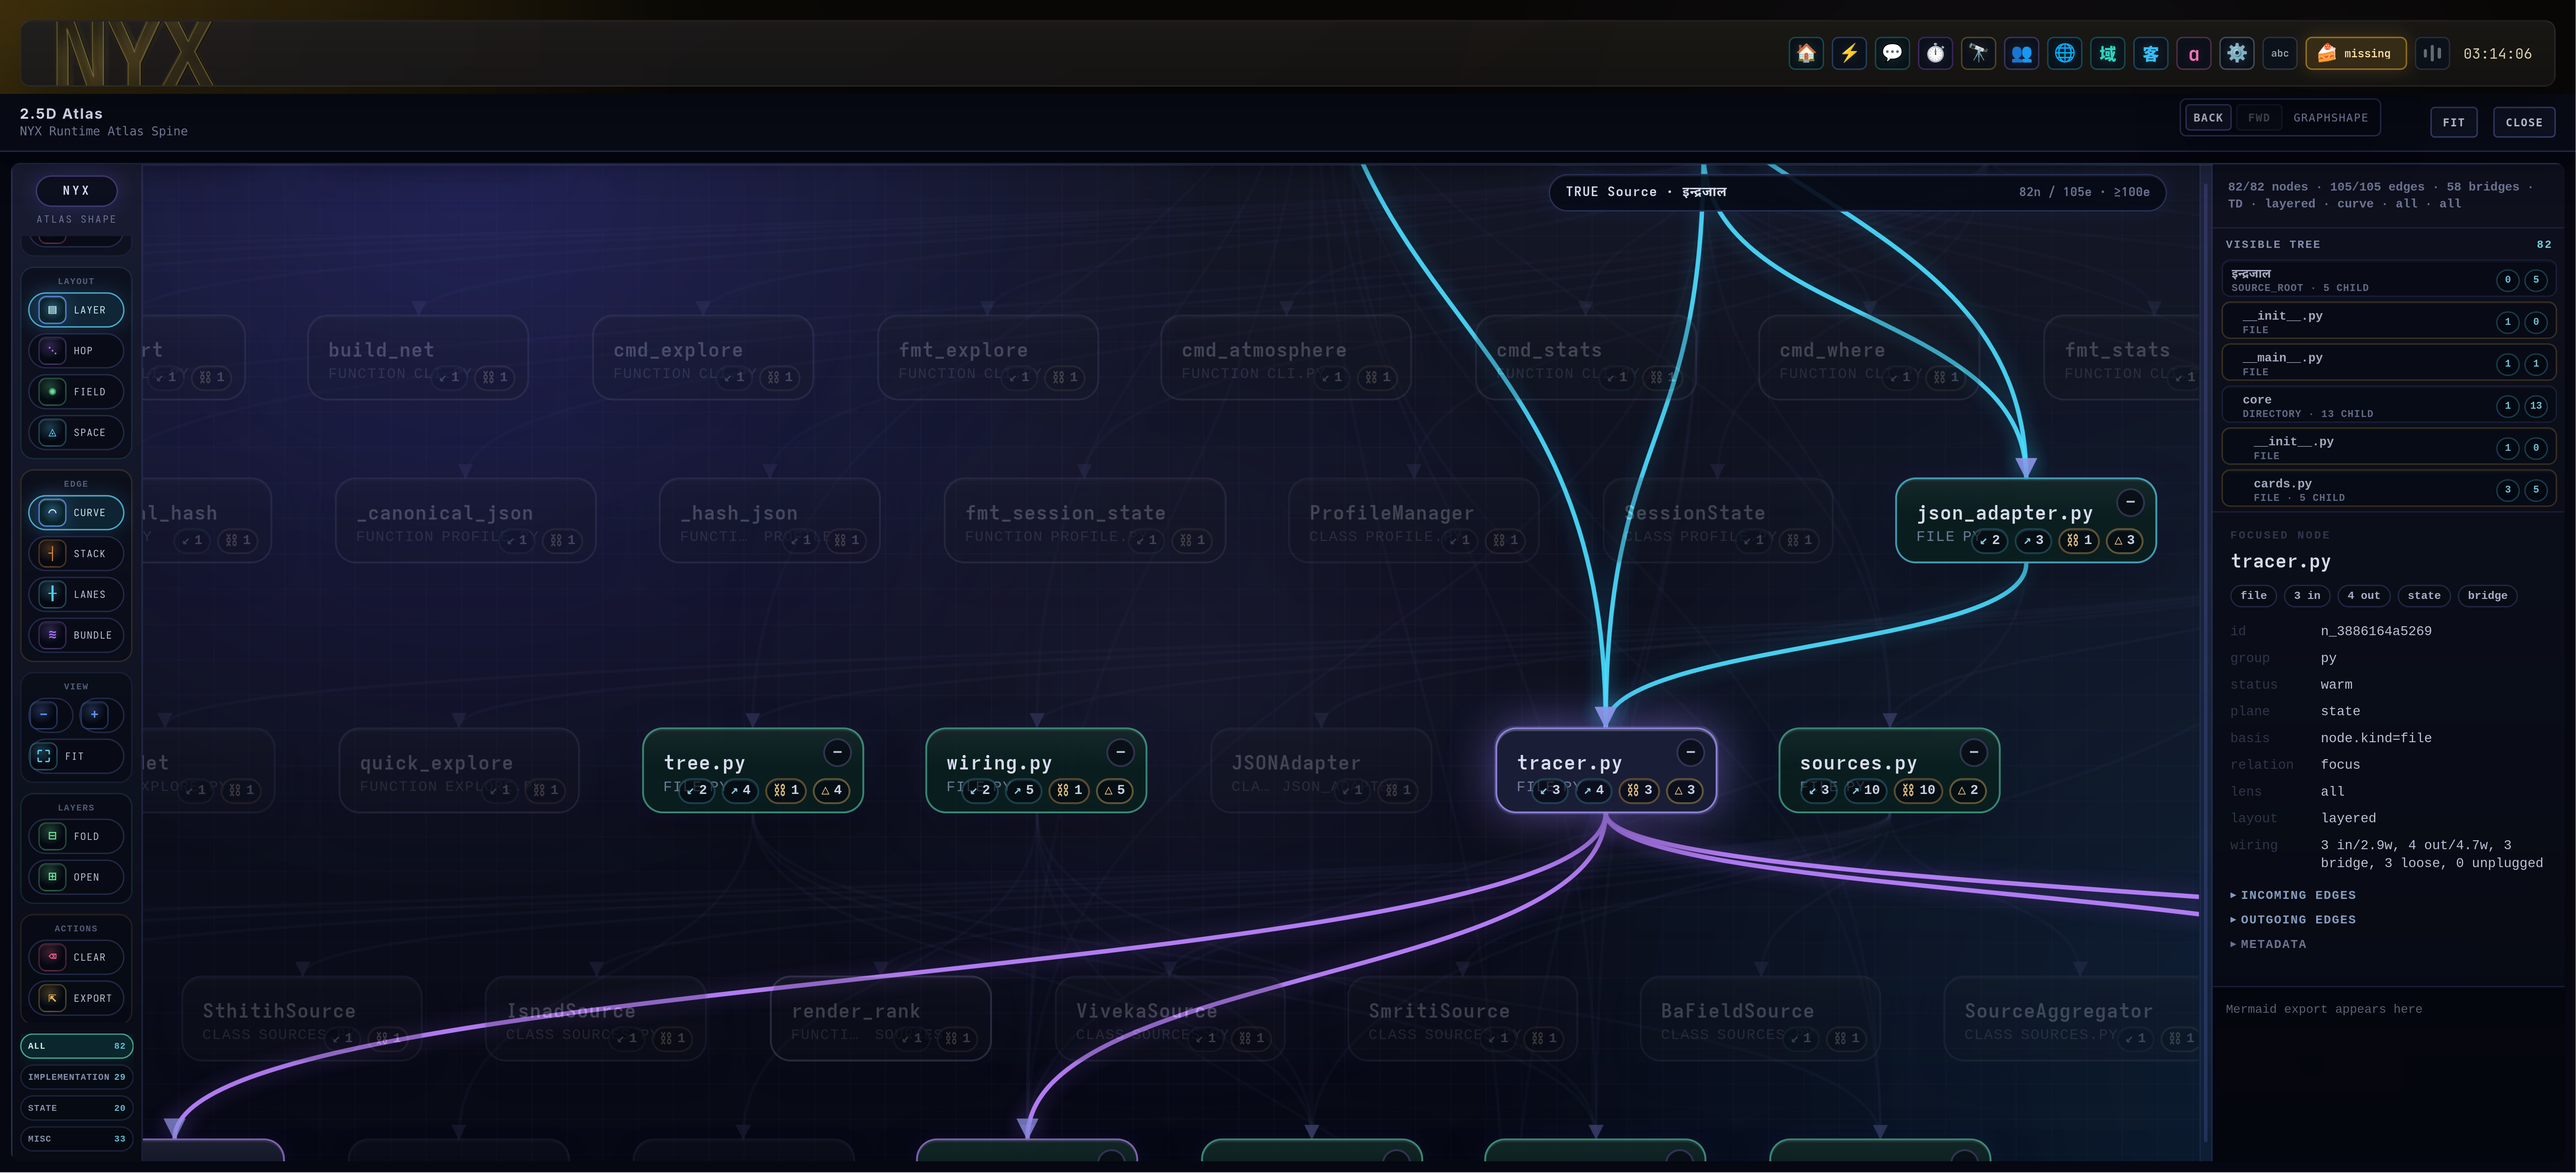
Task: Click the lightning bolt icon
Action: click(x=1849, y=53)
